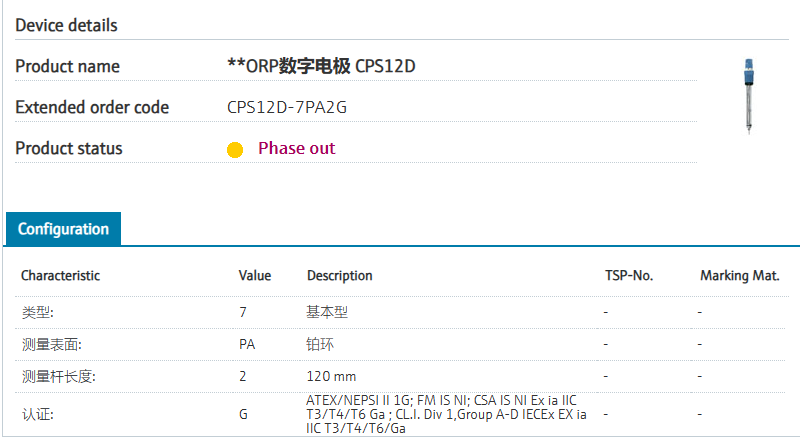Click the yellow Phase out status indicator

click(x=235, y=150)
